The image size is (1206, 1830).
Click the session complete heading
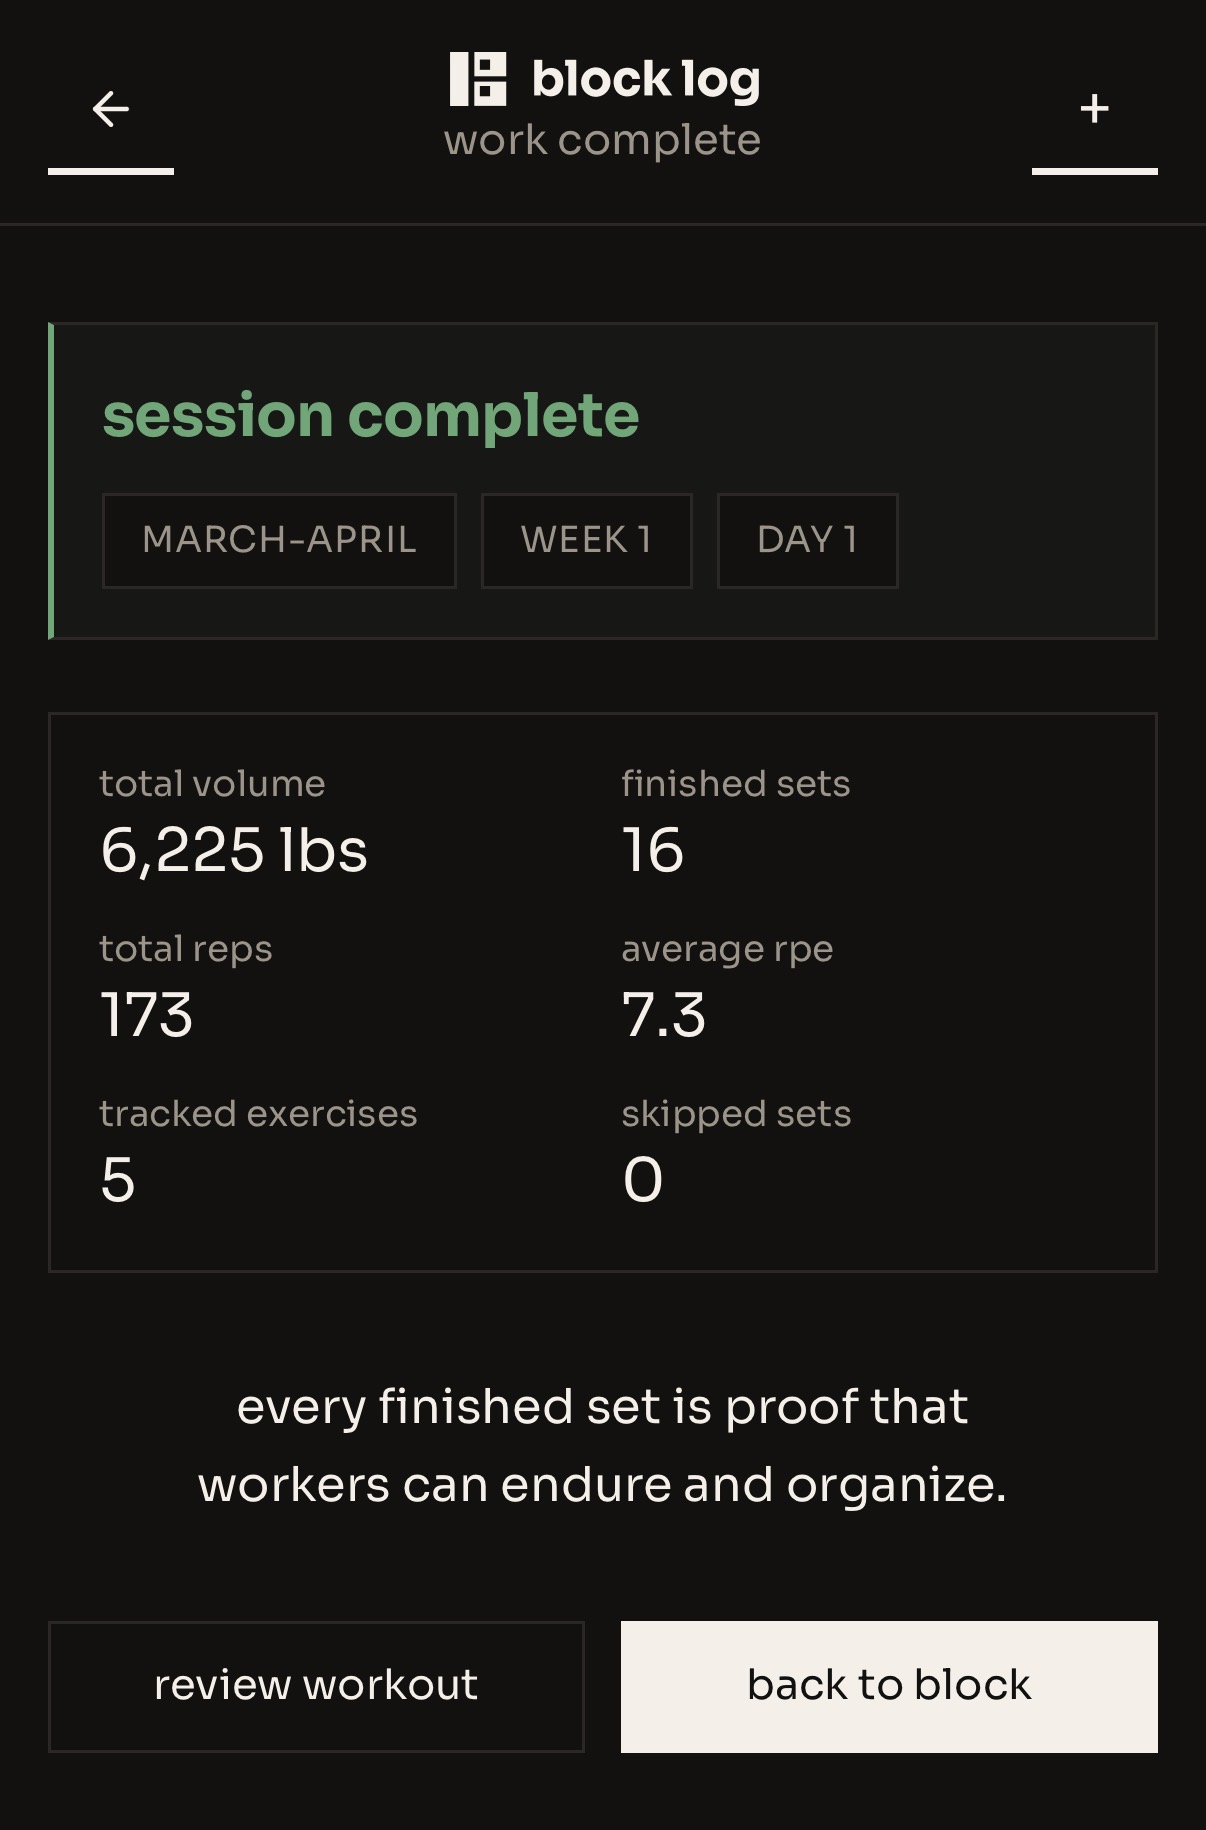pyautogui.click(x=370, y=415)
